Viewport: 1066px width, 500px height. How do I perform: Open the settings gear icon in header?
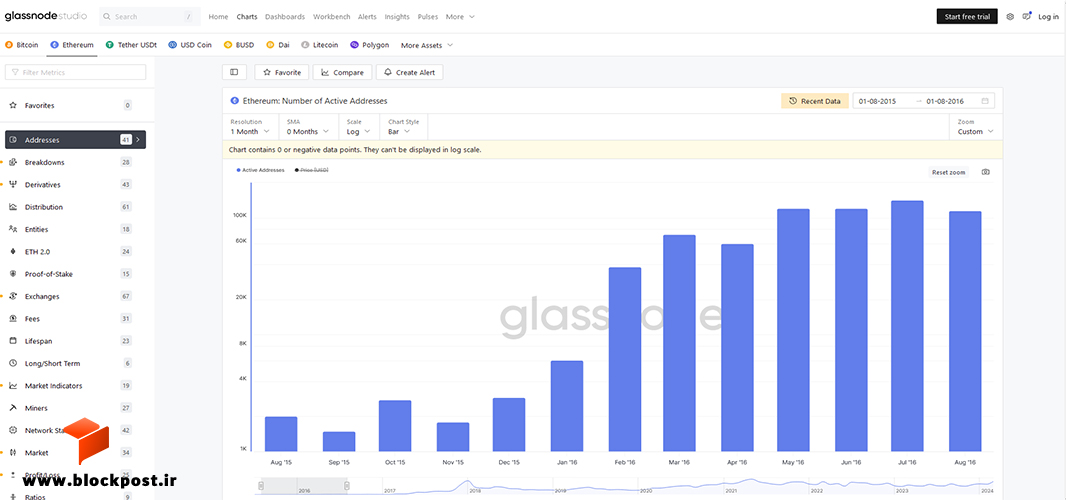point(1010,16)
